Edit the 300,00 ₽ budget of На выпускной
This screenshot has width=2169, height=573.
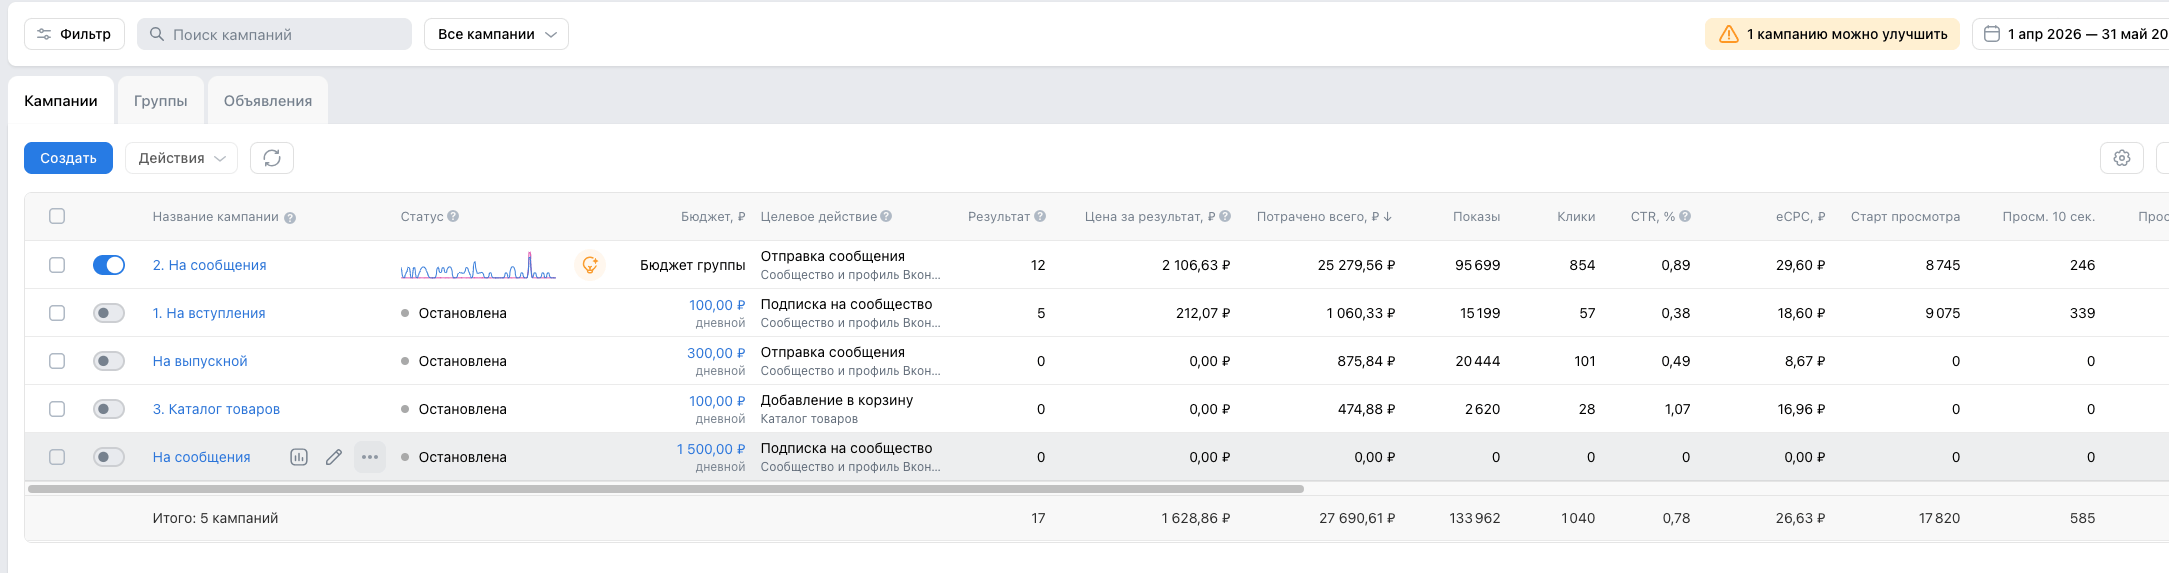(716, 353)
